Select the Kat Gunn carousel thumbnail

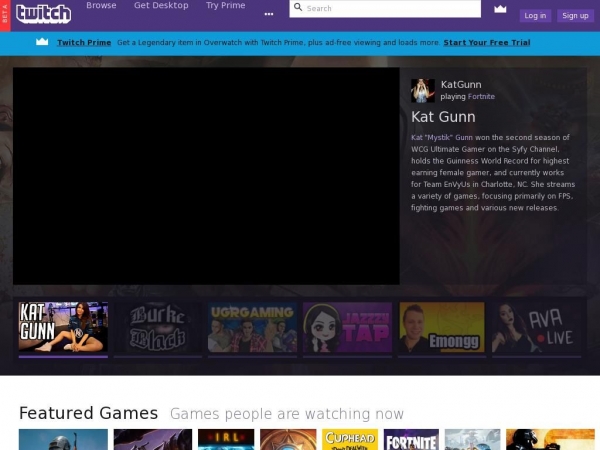point(63,327)
